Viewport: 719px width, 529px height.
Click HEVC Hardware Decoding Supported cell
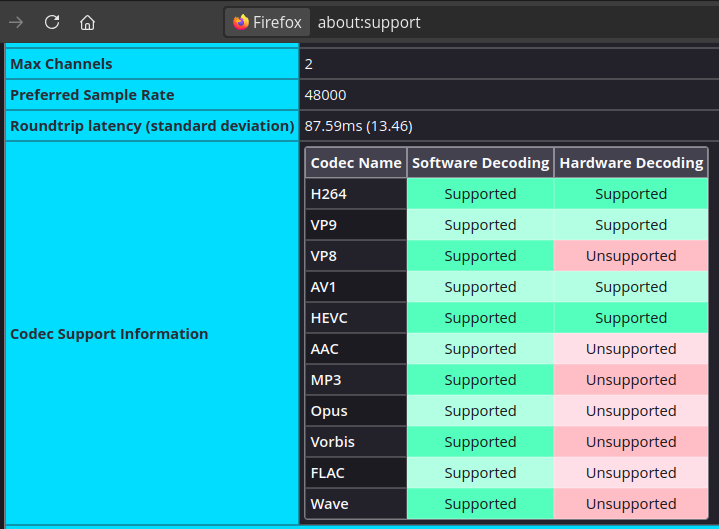(x=631, y=318)
